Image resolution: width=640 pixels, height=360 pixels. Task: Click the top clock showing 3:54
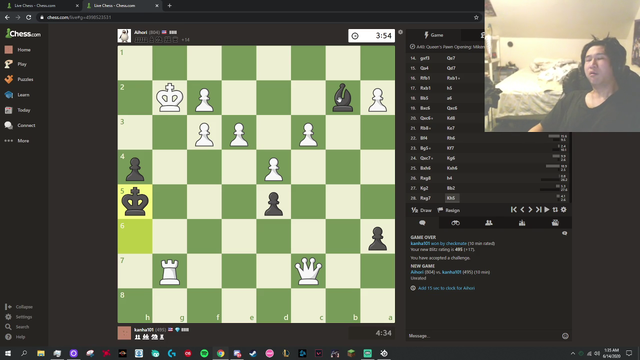371,36
